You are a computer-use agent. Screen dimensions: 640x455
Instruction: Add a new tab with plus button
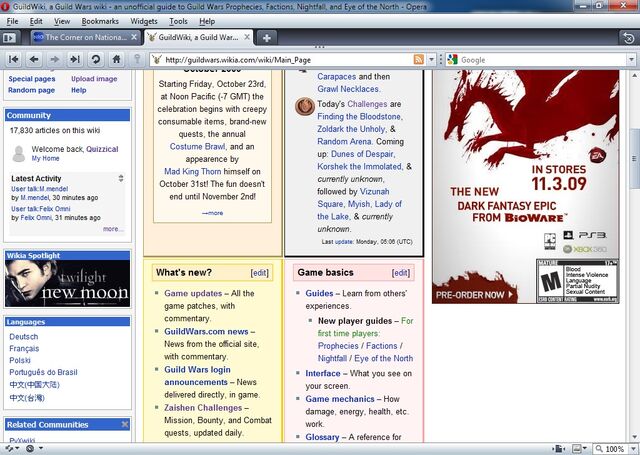coord(267,38)
